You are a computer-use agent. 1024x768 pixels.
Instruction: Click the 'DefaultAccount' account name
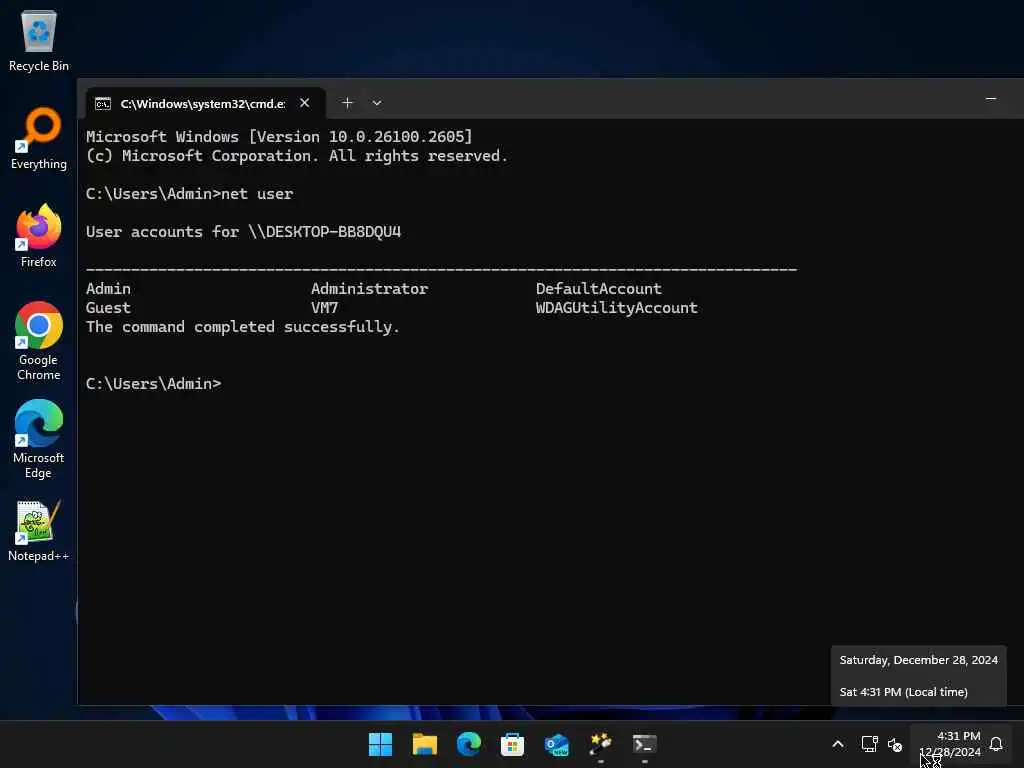coord(598,289)
